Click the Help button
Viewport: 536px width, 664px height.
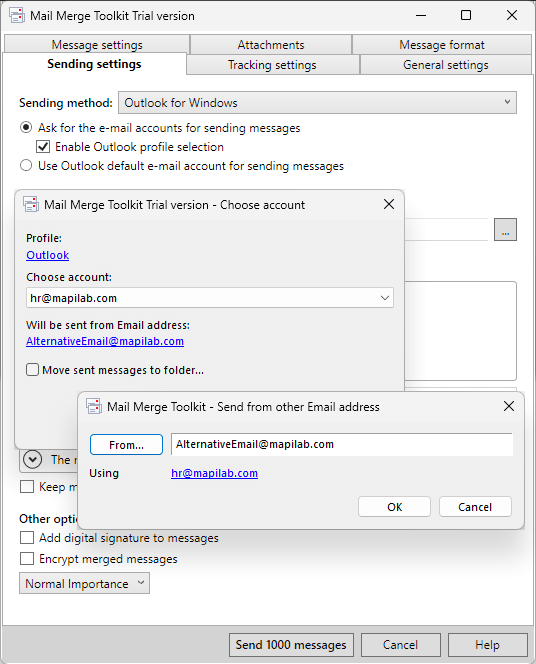click(487, 645)
